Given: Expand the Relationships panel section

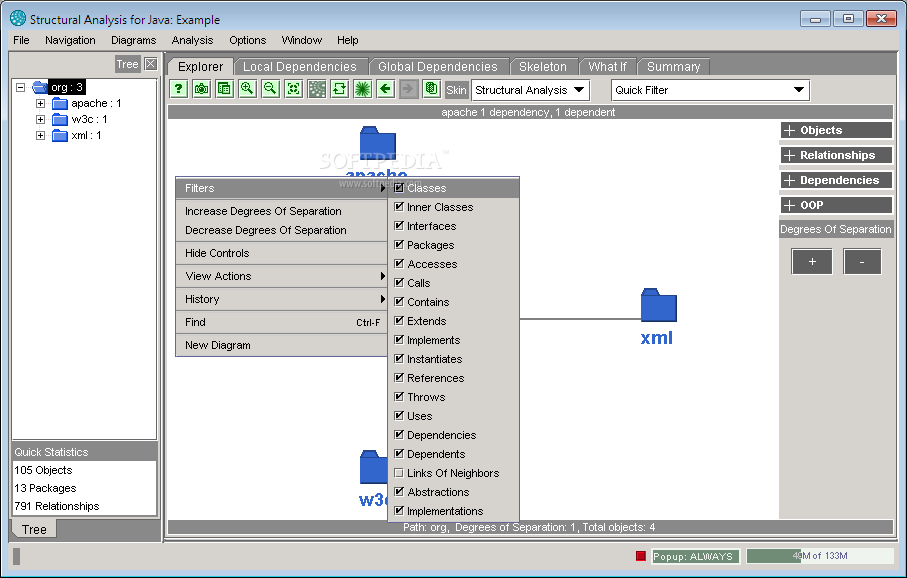Looking at the screenshot, I should (836, 155).
